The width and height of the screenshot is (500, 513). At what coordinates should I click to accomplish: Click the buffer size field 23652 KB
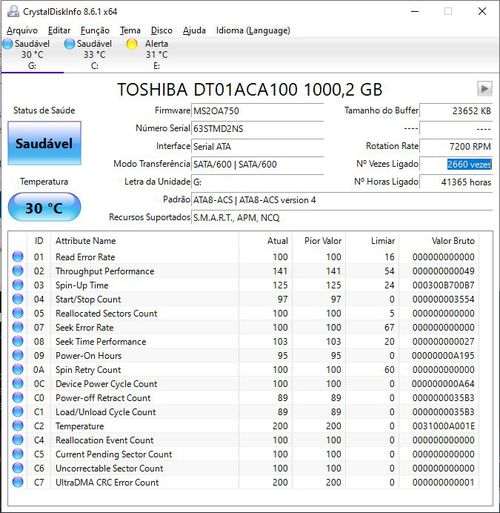pos(456,111)
